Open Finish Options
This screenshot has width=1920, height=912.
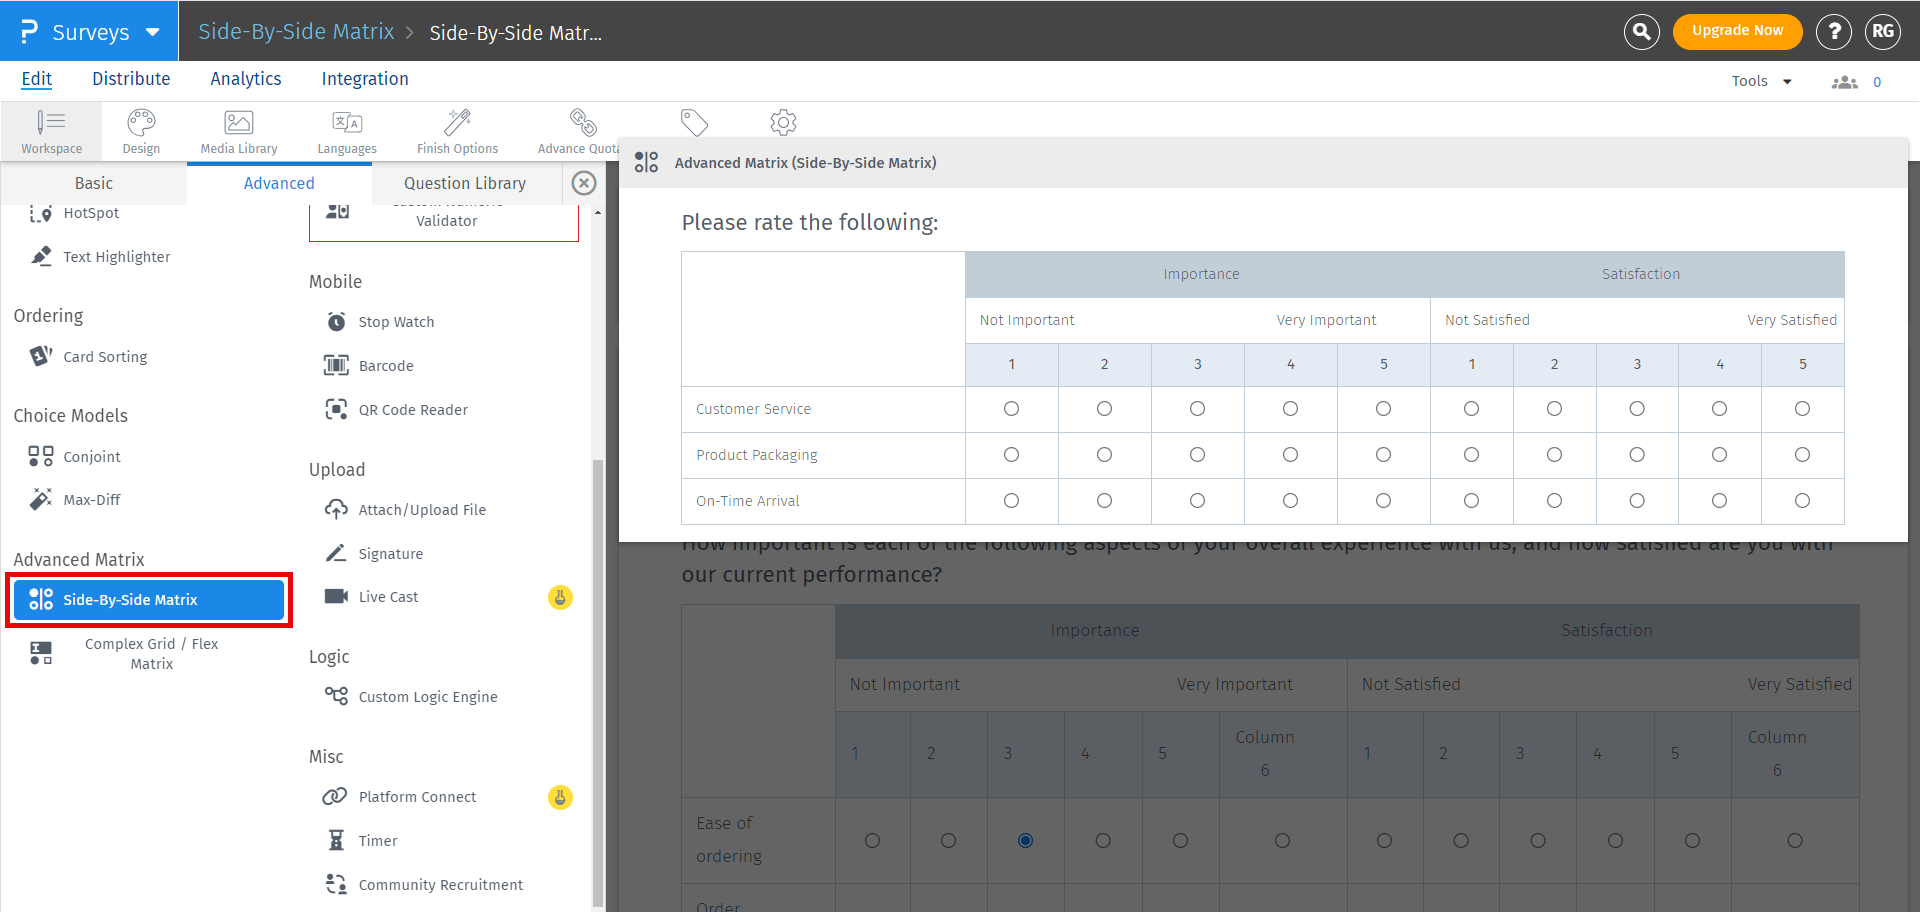coord(457,131)
